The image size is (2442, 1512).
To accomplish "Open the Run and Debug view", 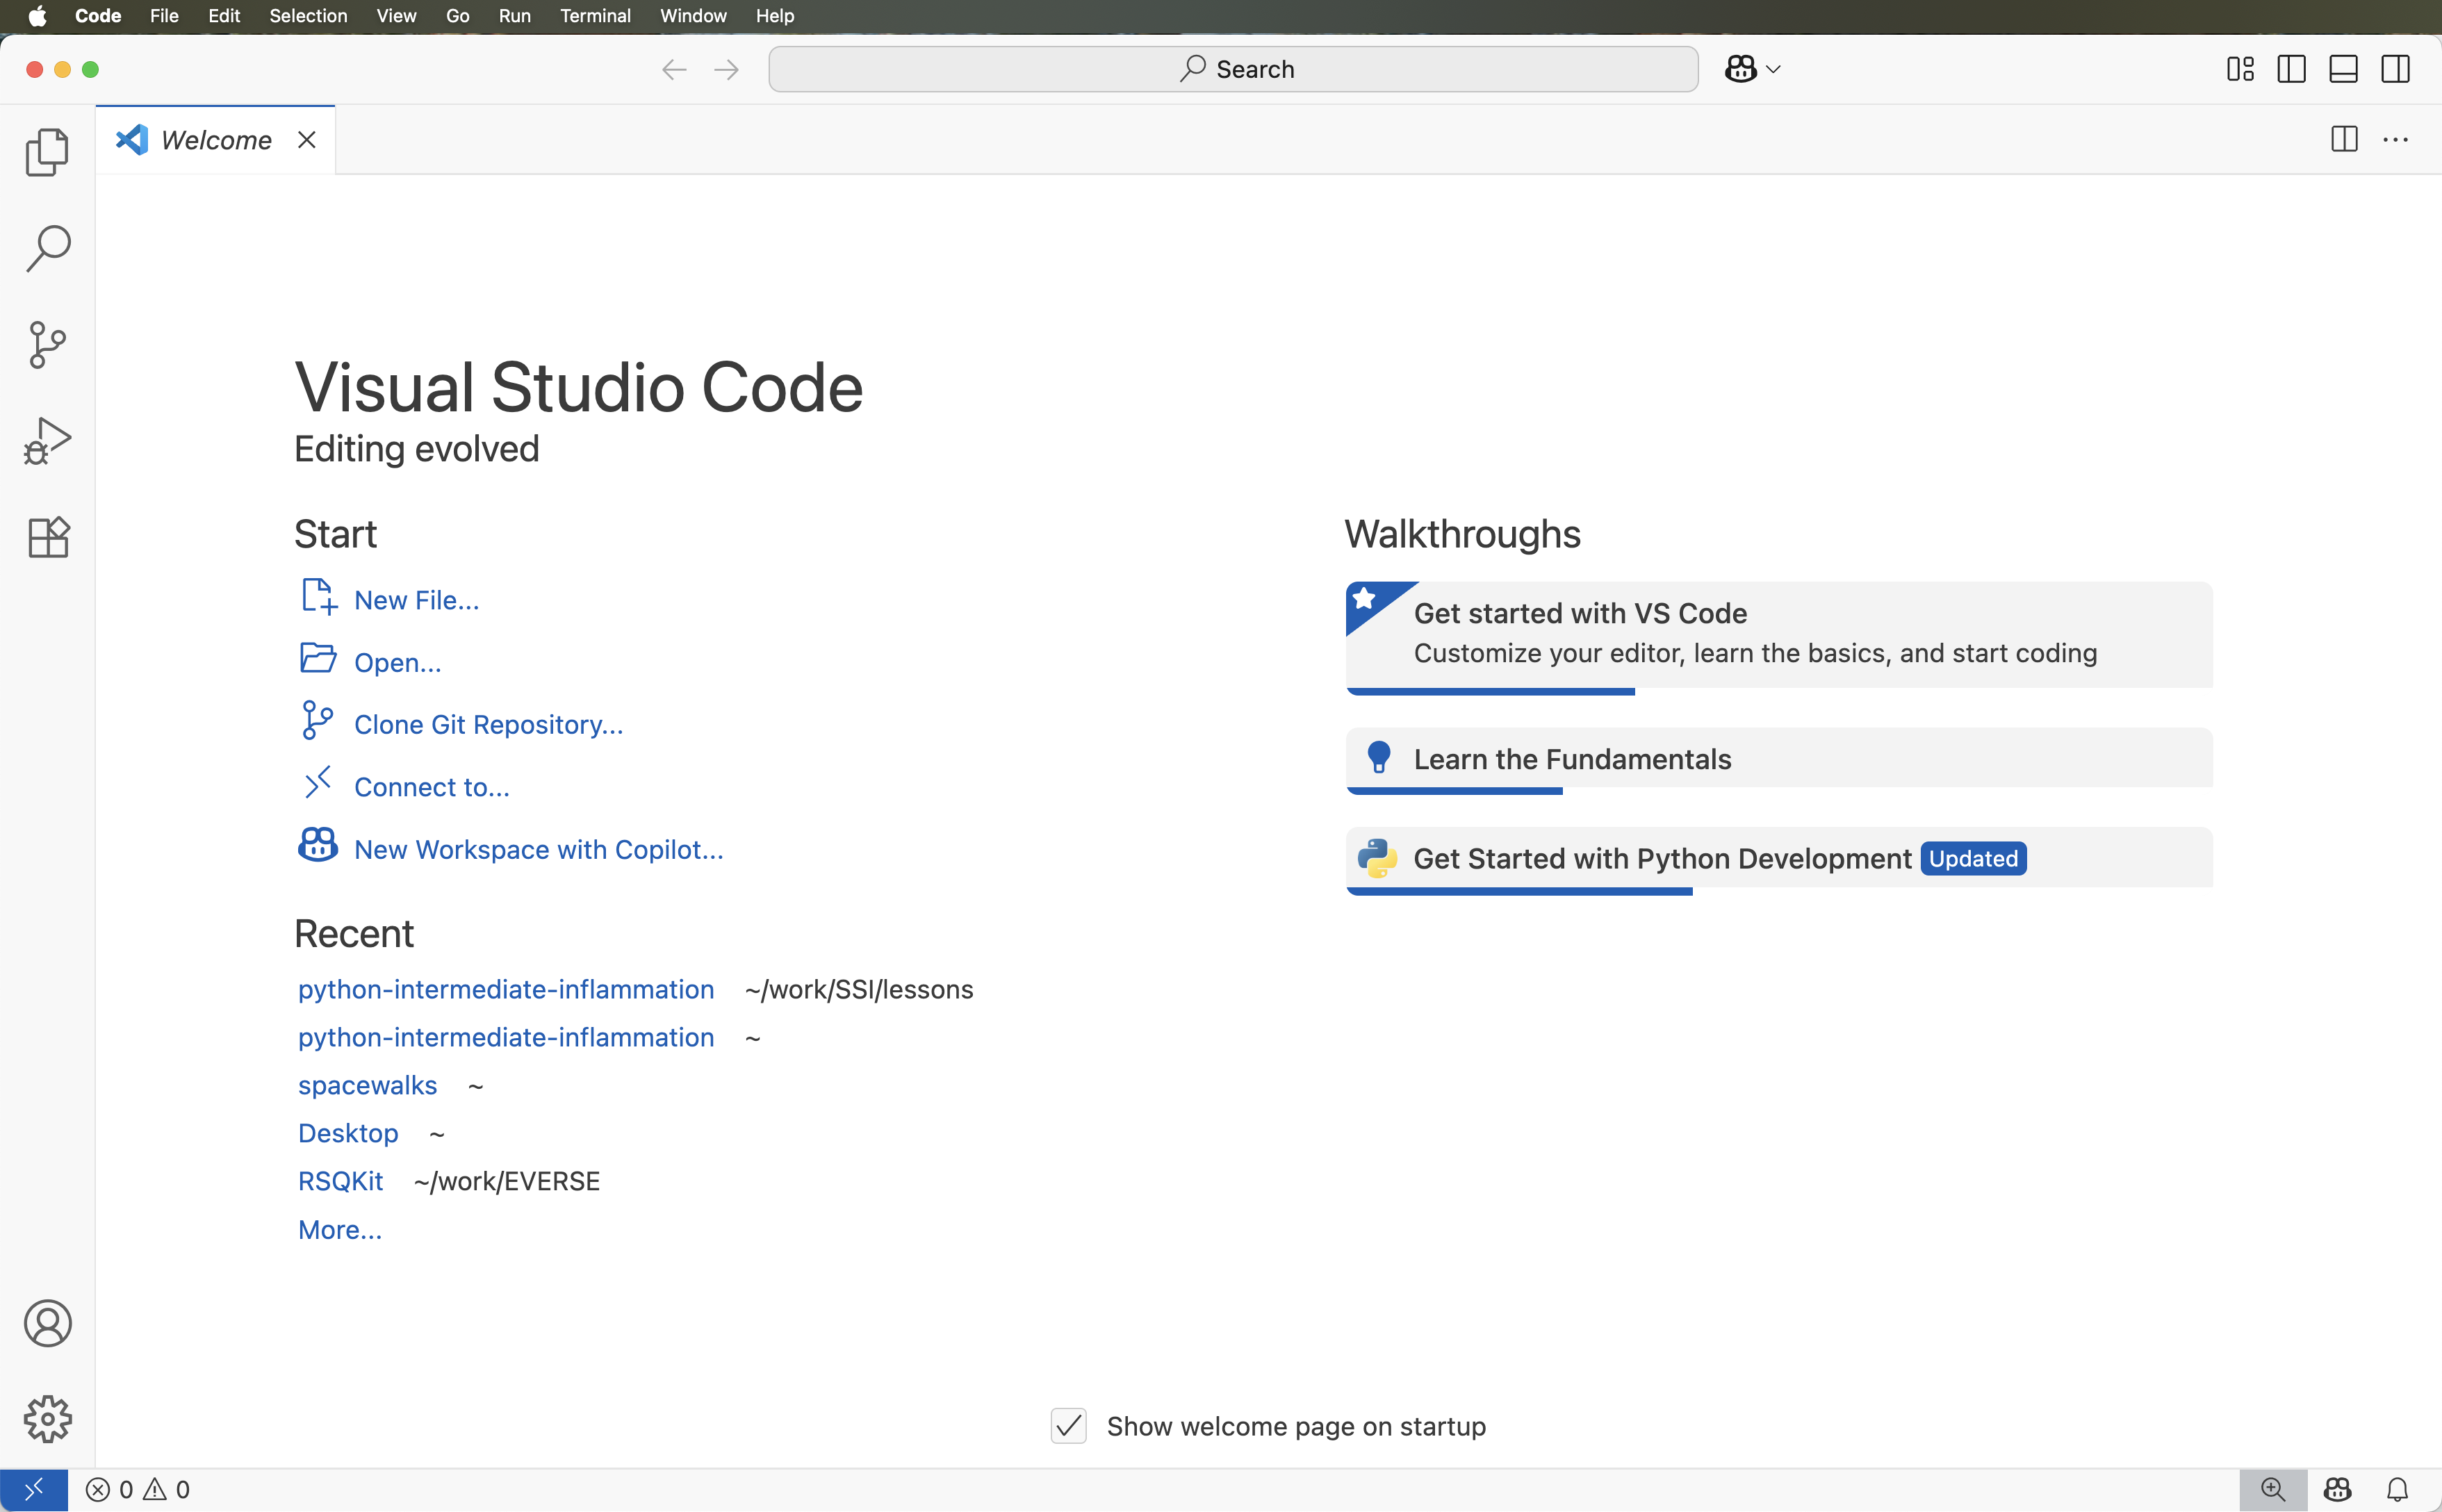I will coord(47,441).
